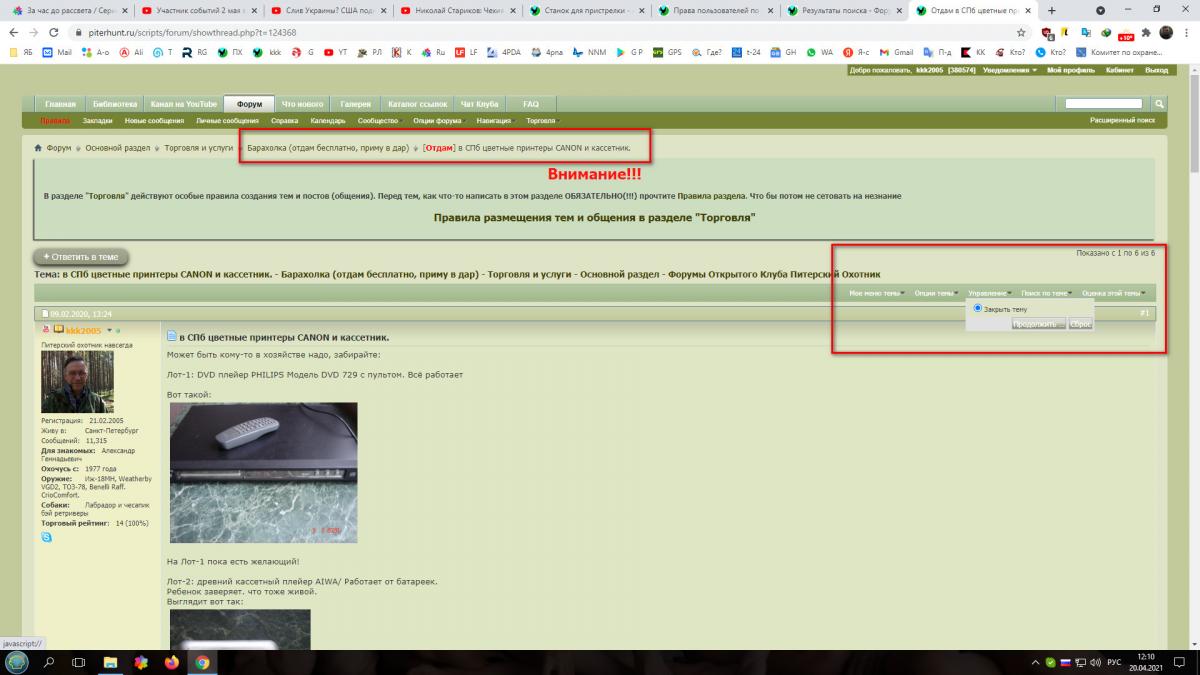Focus the forum search input field
The height and width of the screenshot is (675, 1200).
1104,103
